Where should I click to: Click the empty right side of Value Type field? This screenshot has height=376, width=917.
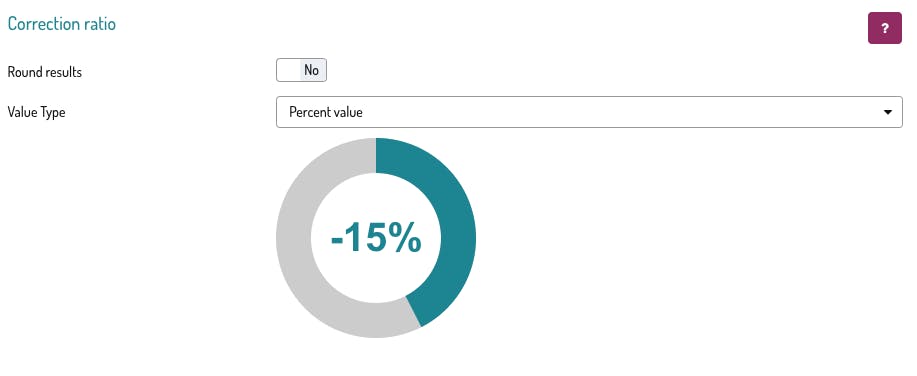tap(643, 112)
